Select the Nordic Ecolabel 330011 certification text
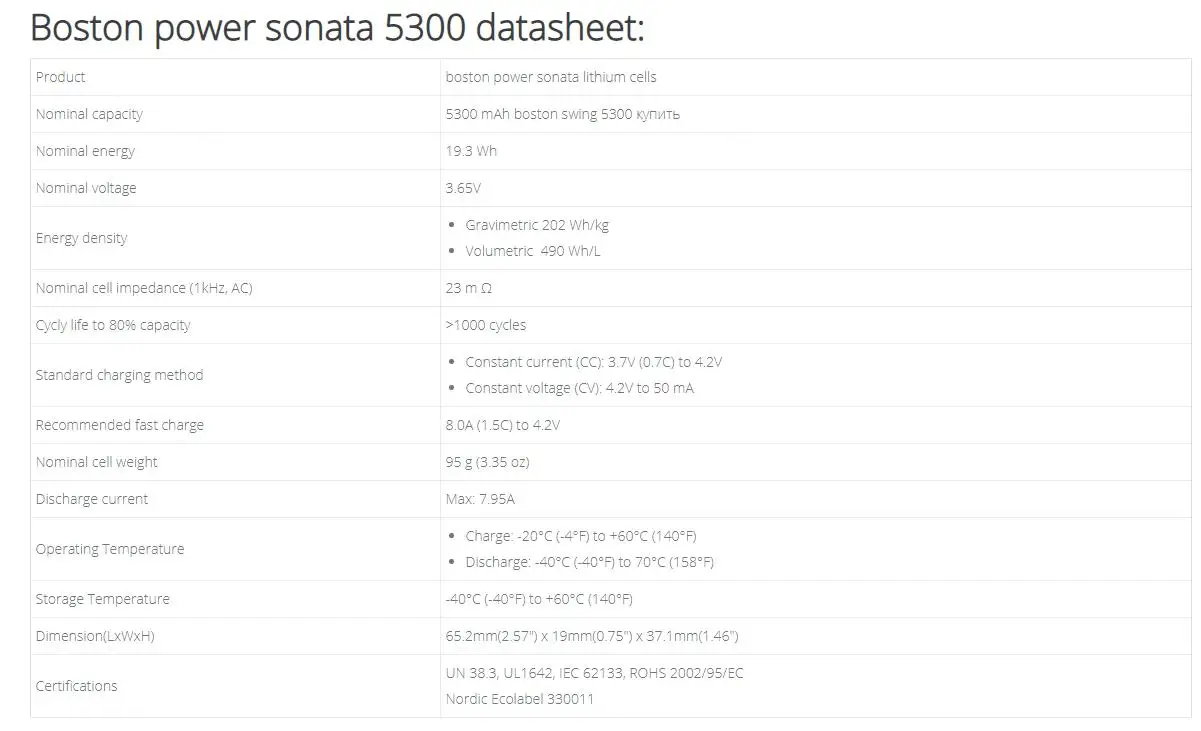This screenshot has width=1201, height=731. (x=519, y=699)
